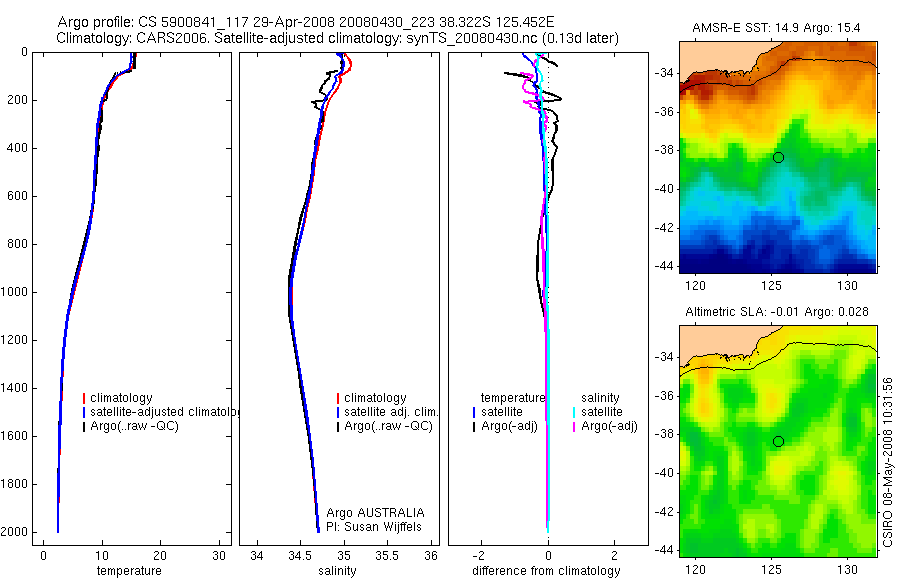
Task: Click the 'salinity' x-axis label
Action: tap(338, 571)
